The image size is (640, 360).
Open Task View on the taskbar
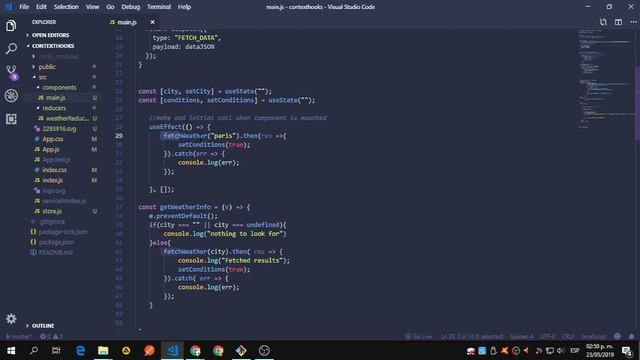pos(56,351)
